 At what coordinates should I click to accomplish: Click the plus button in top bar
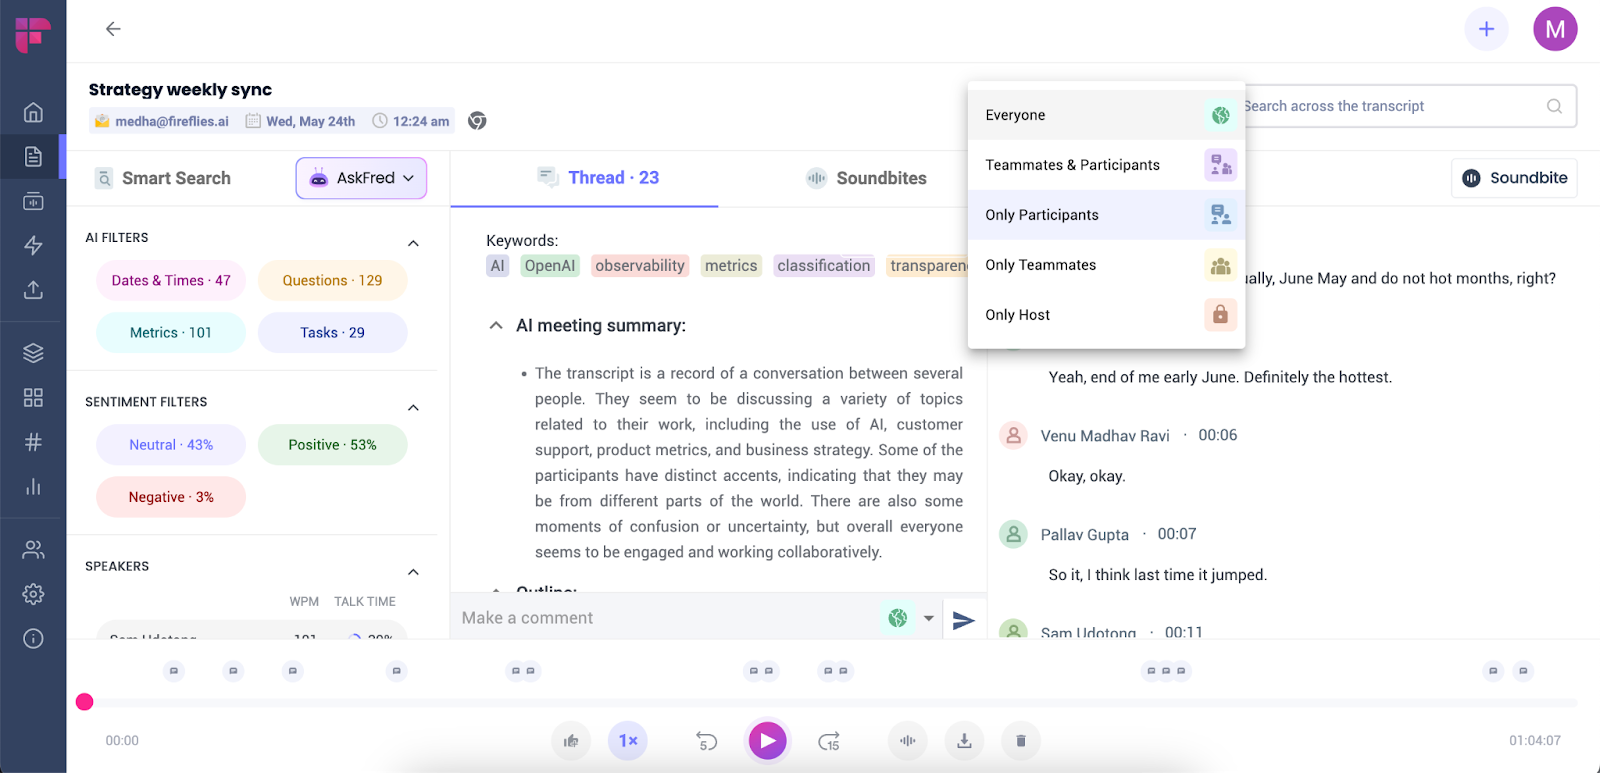[1486, 29]
